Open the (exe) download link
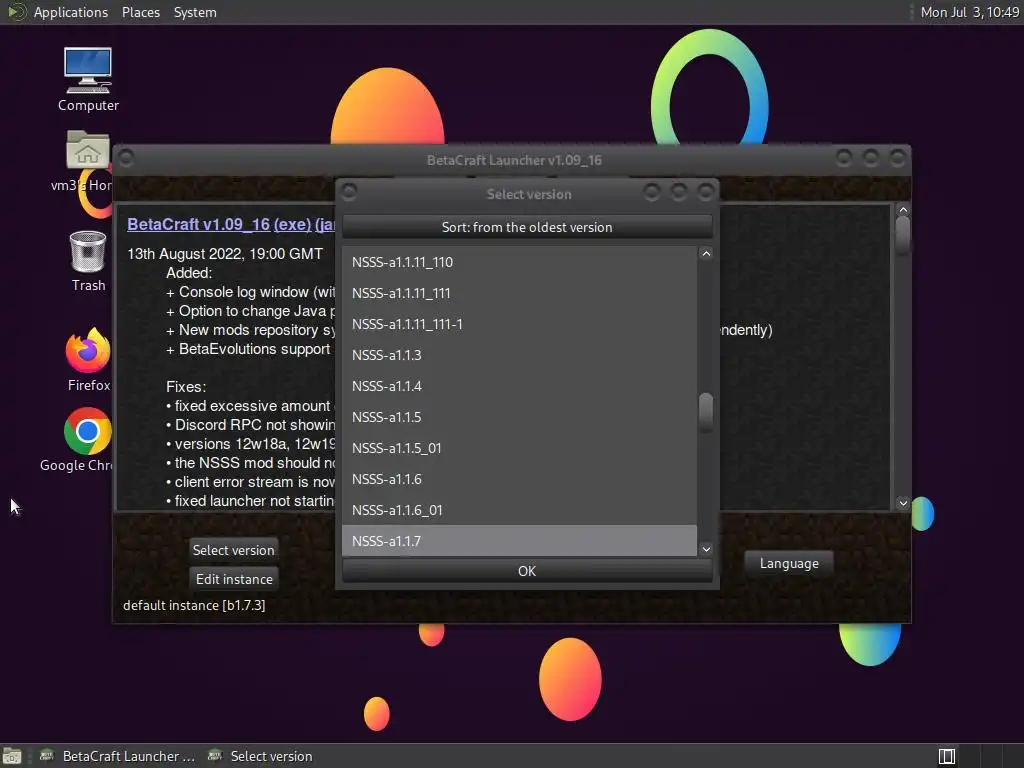Screen dimensions: 1024x768 [293, 224]
